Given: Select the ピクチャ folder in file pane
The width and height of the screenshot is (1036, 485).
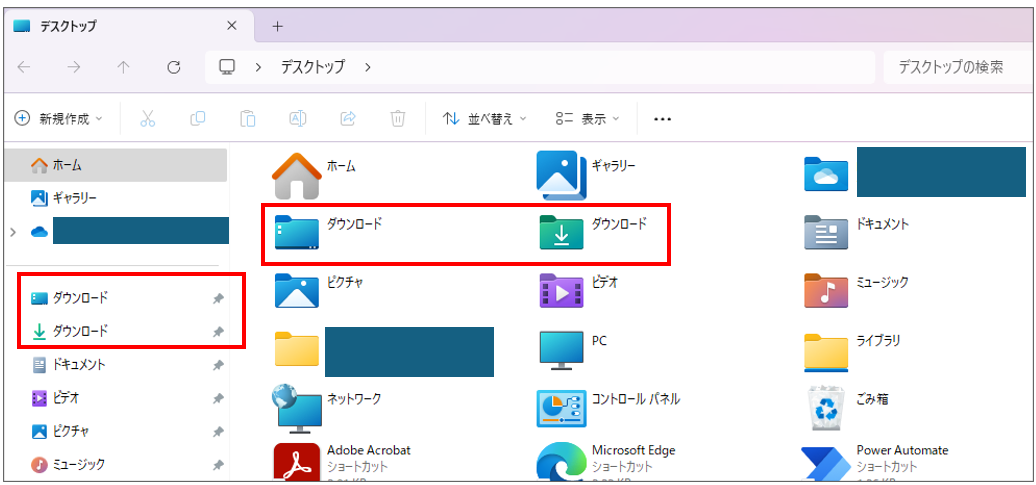Looking at the screenshot, I should [x=320, y=290].
